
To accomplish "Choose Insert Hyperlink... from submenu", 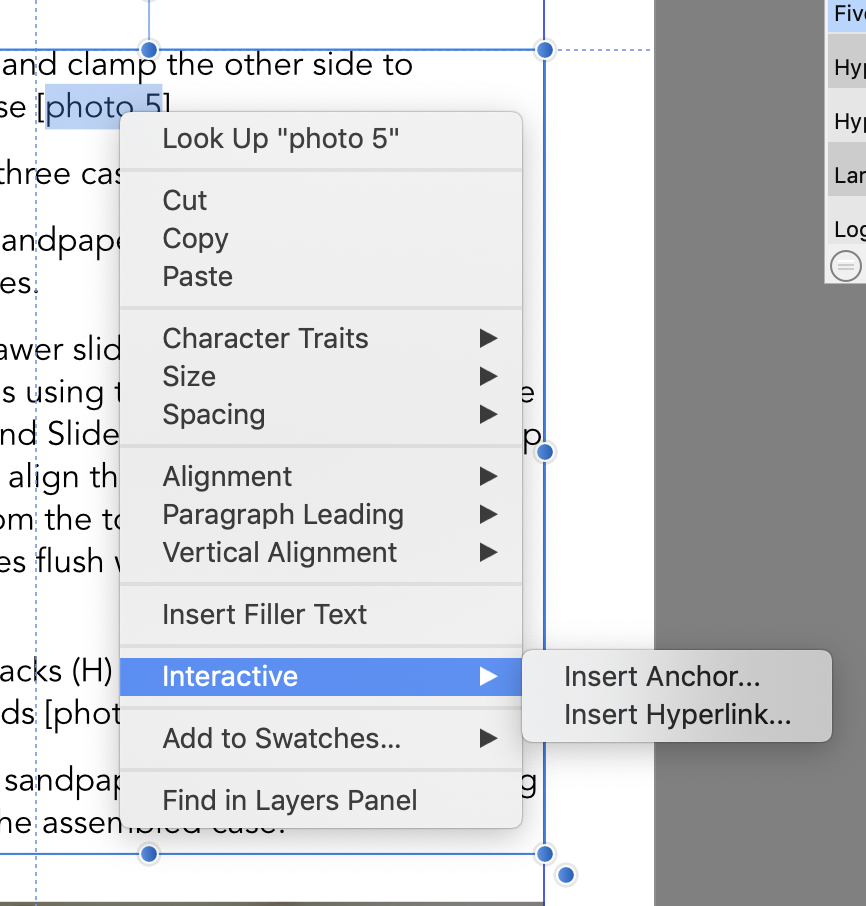I will click(x=677, y=715).
